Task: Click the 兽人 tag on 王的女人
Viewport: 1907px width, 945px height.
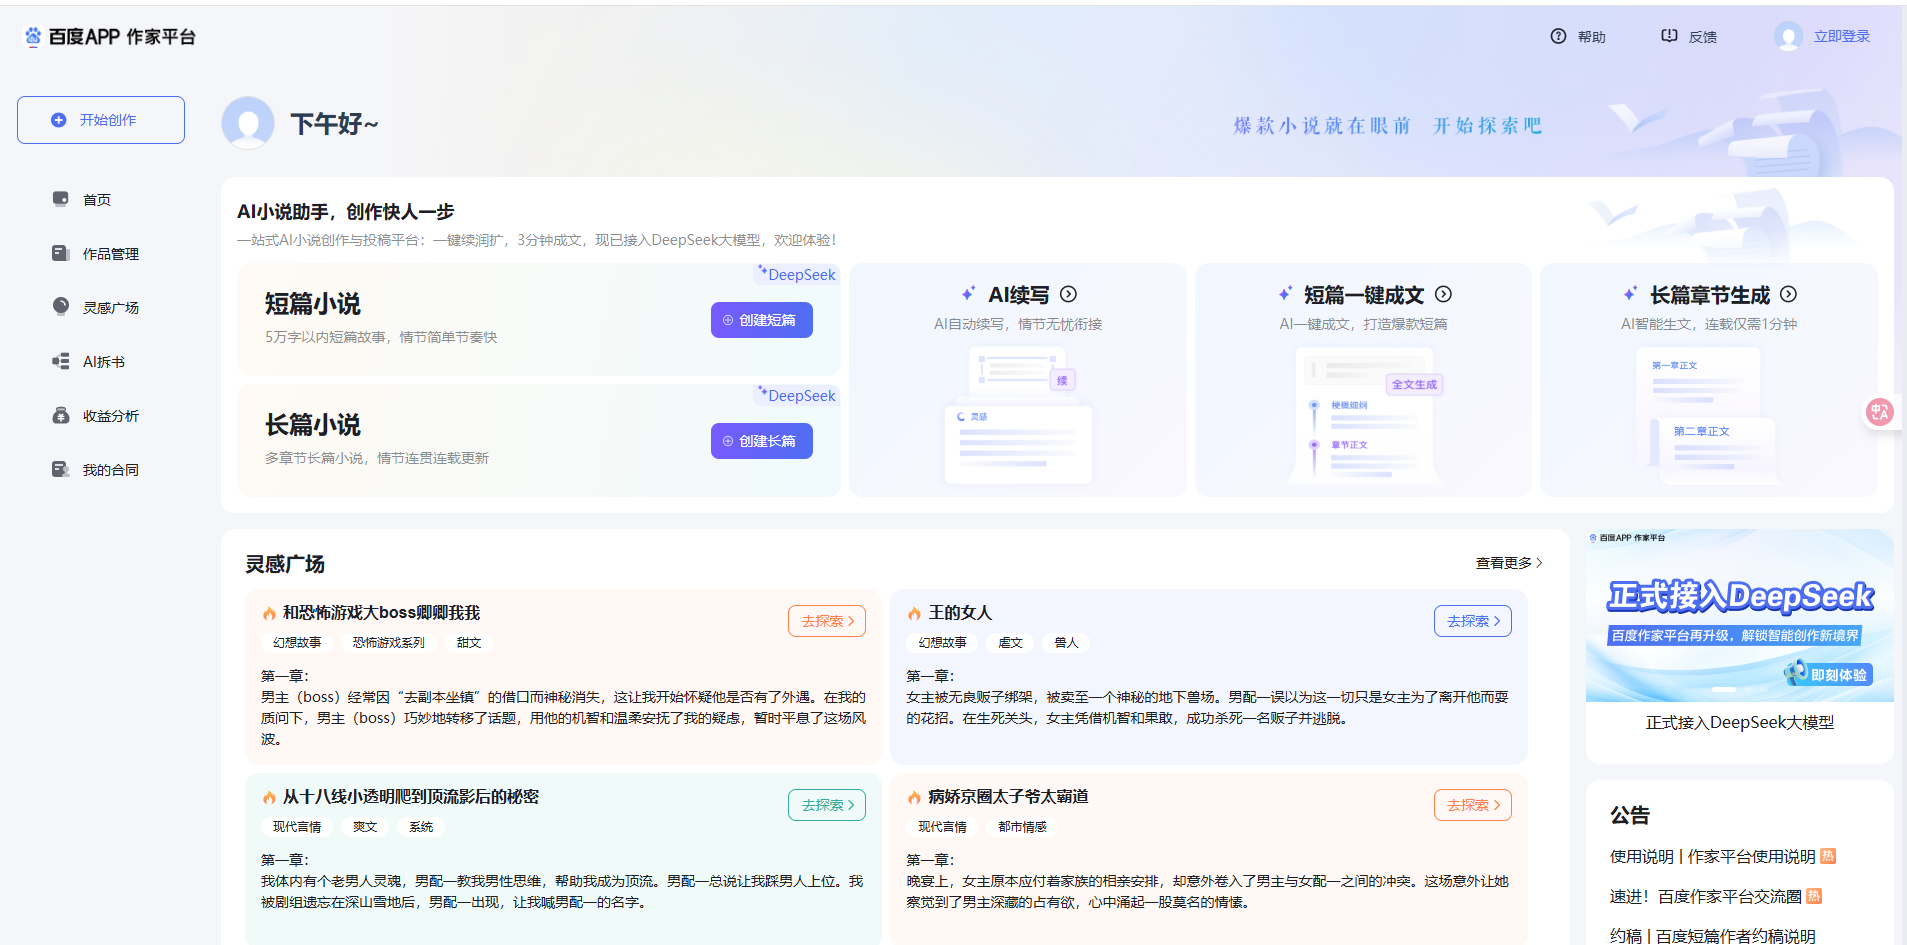Action: 1066,643
